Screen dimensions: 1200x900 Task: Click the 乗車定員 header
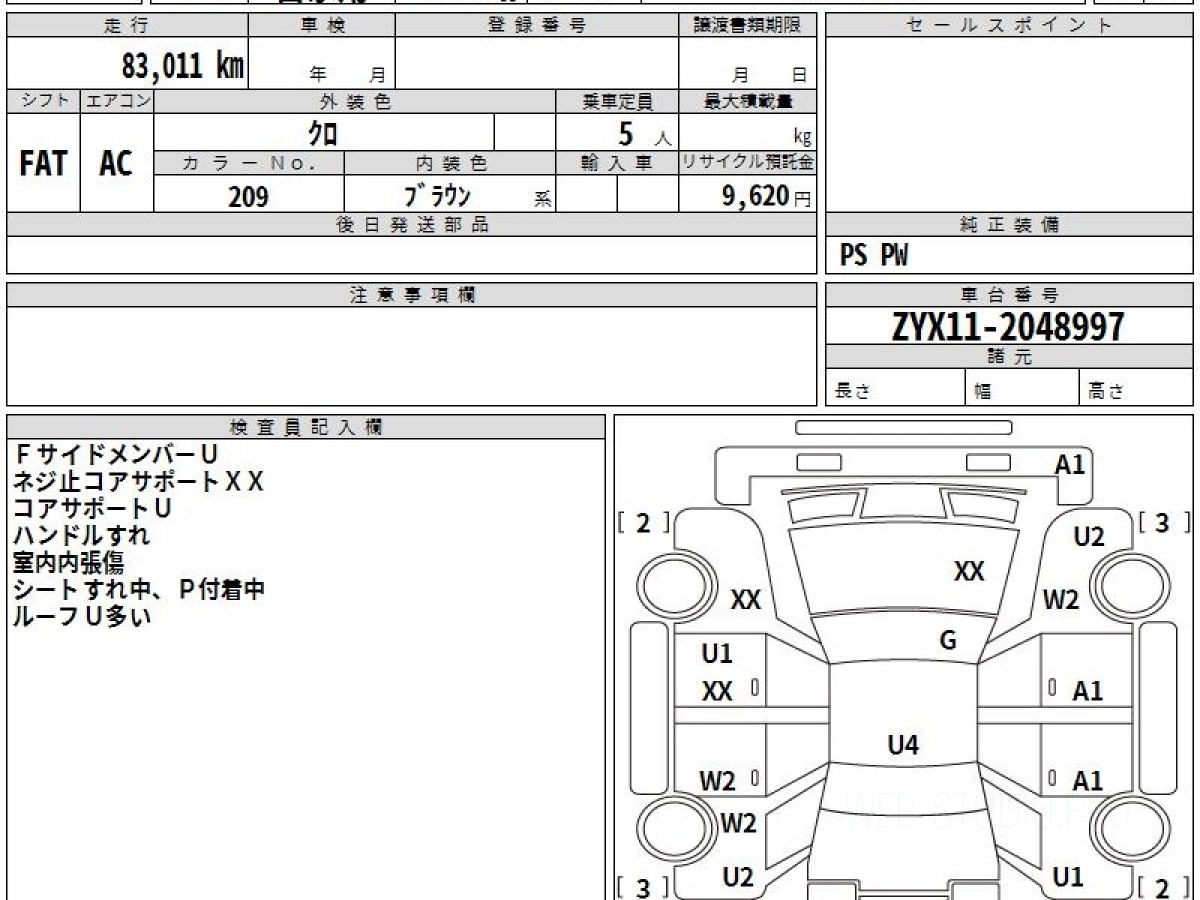point(617,101)
